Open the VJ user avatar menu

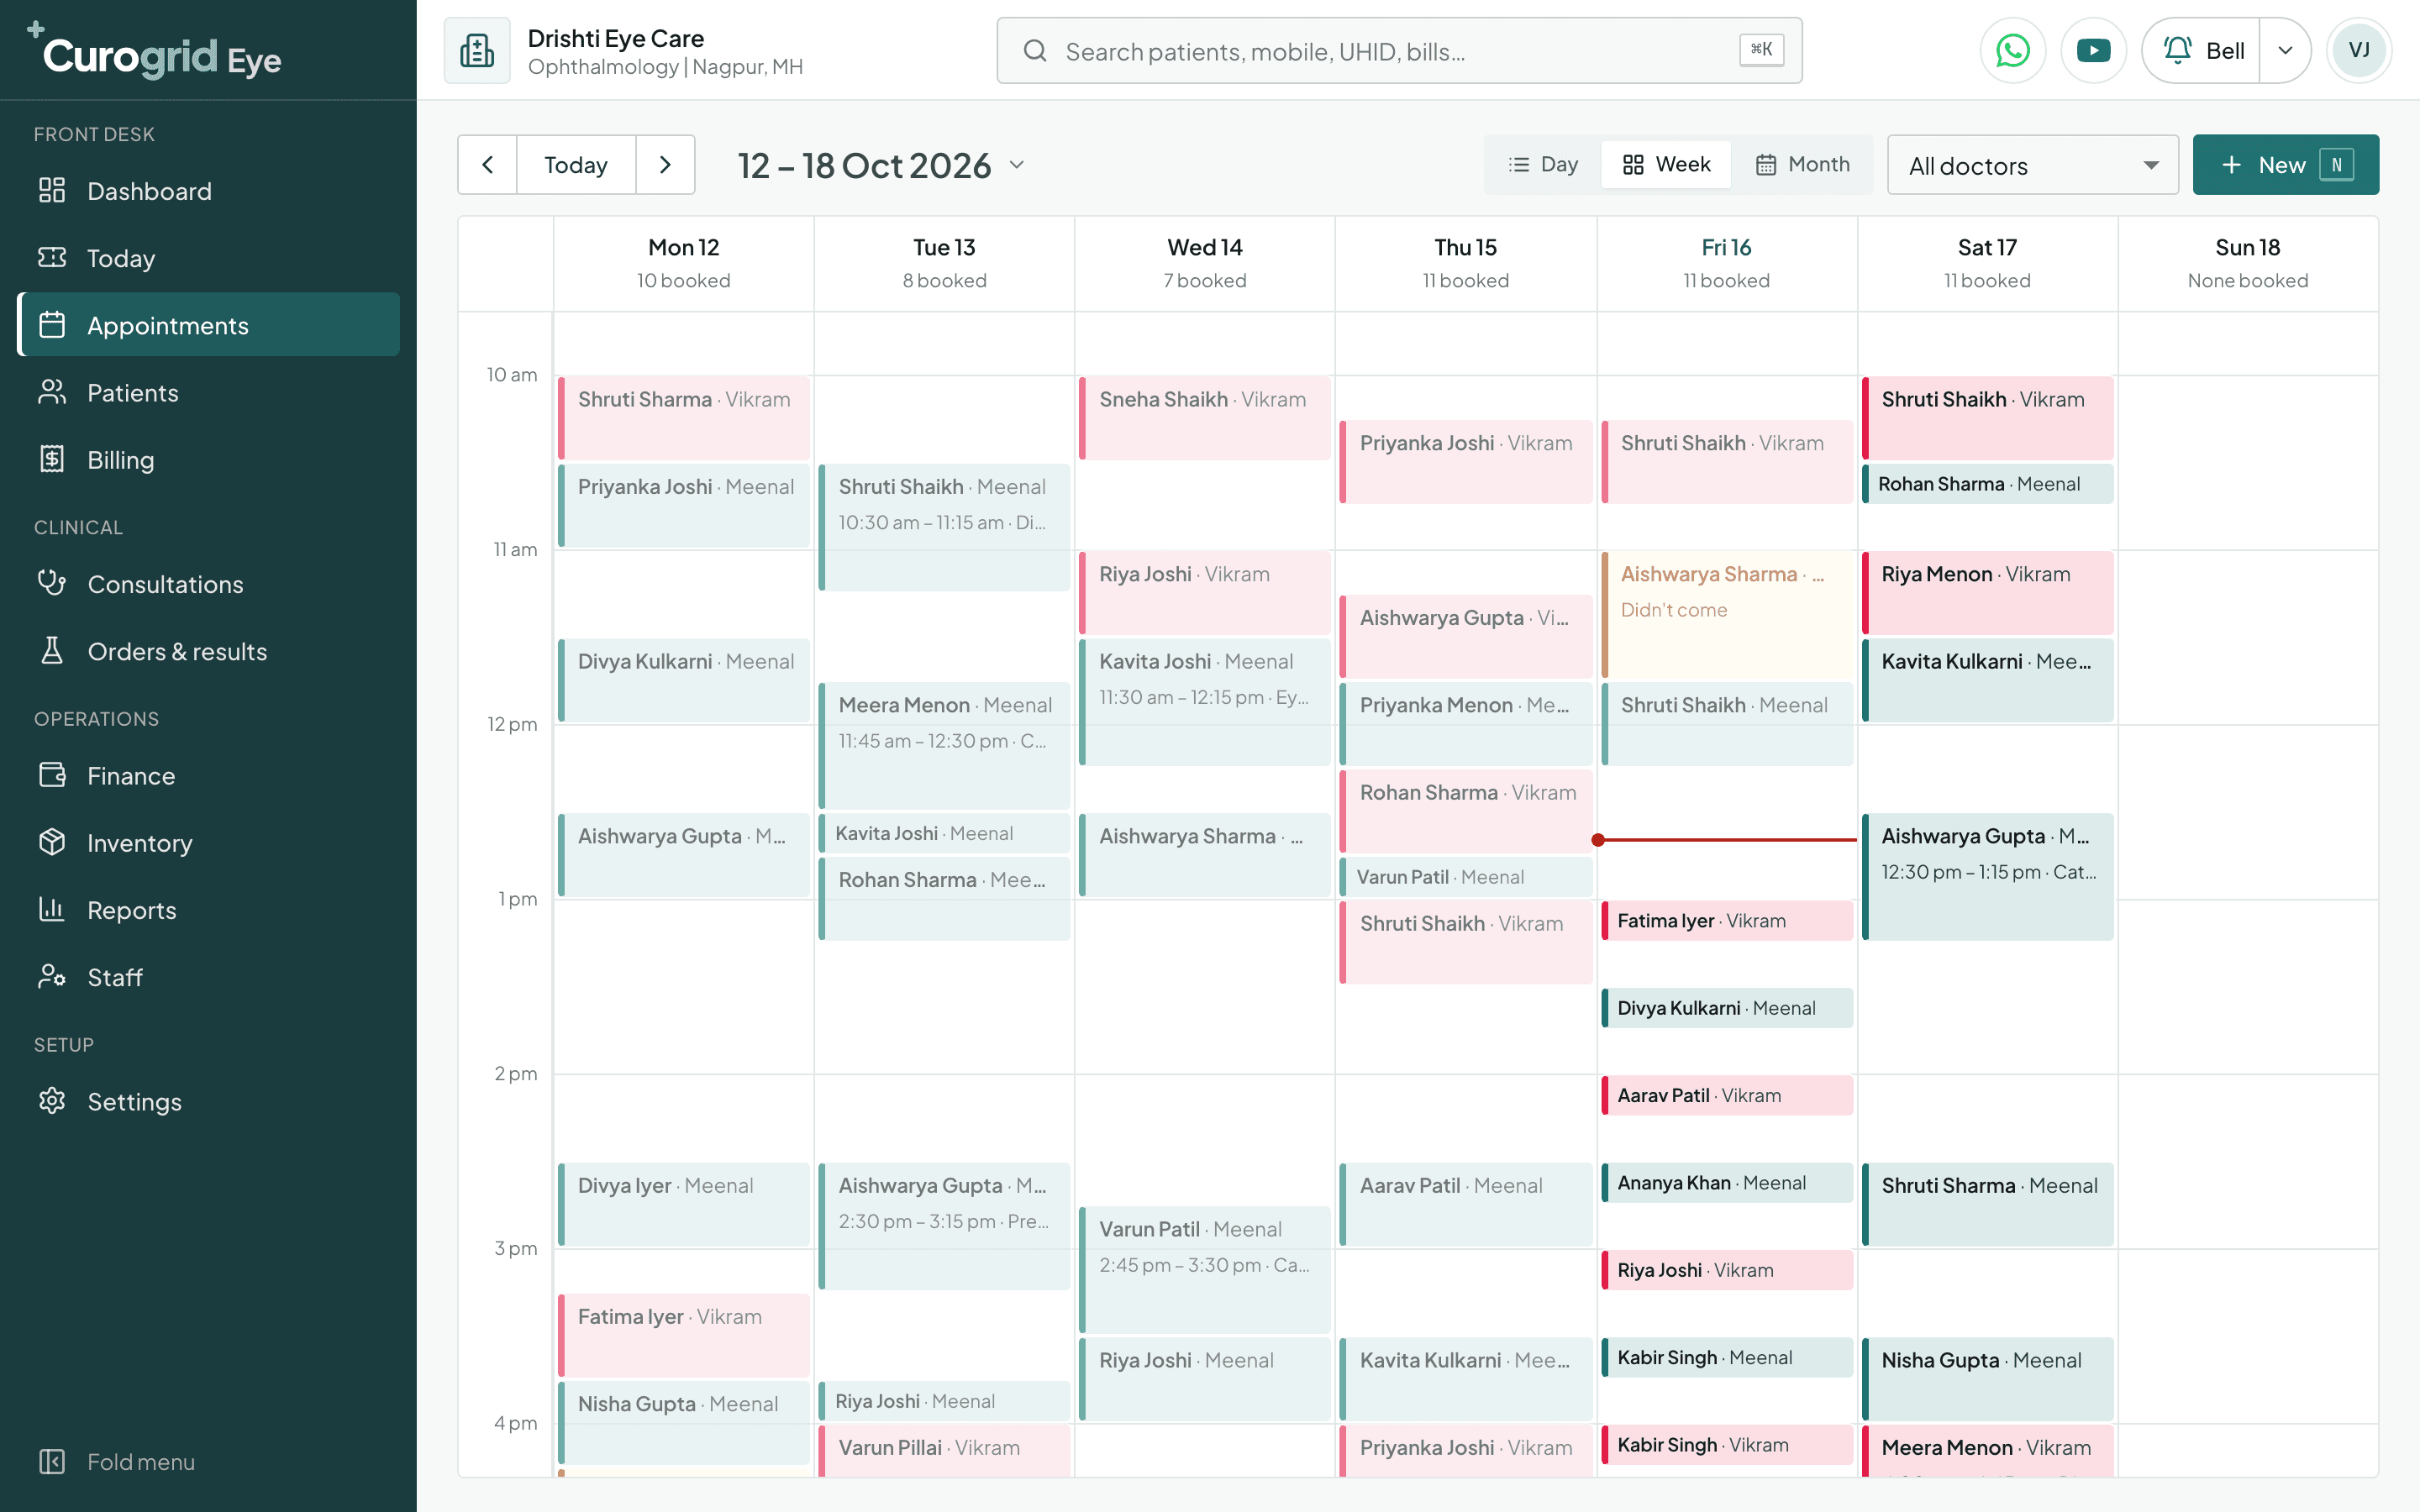tap(2359, 50)
